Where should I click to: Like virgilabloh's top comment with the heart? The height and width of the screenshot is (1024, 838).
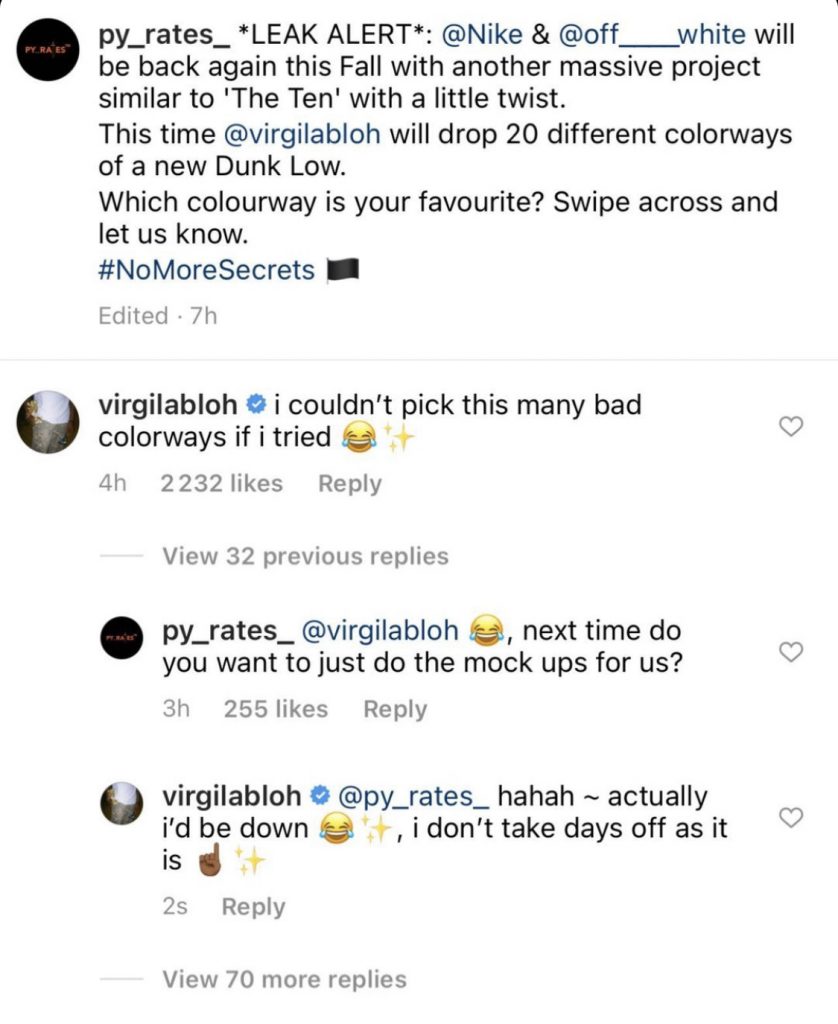tap(791, 425)
